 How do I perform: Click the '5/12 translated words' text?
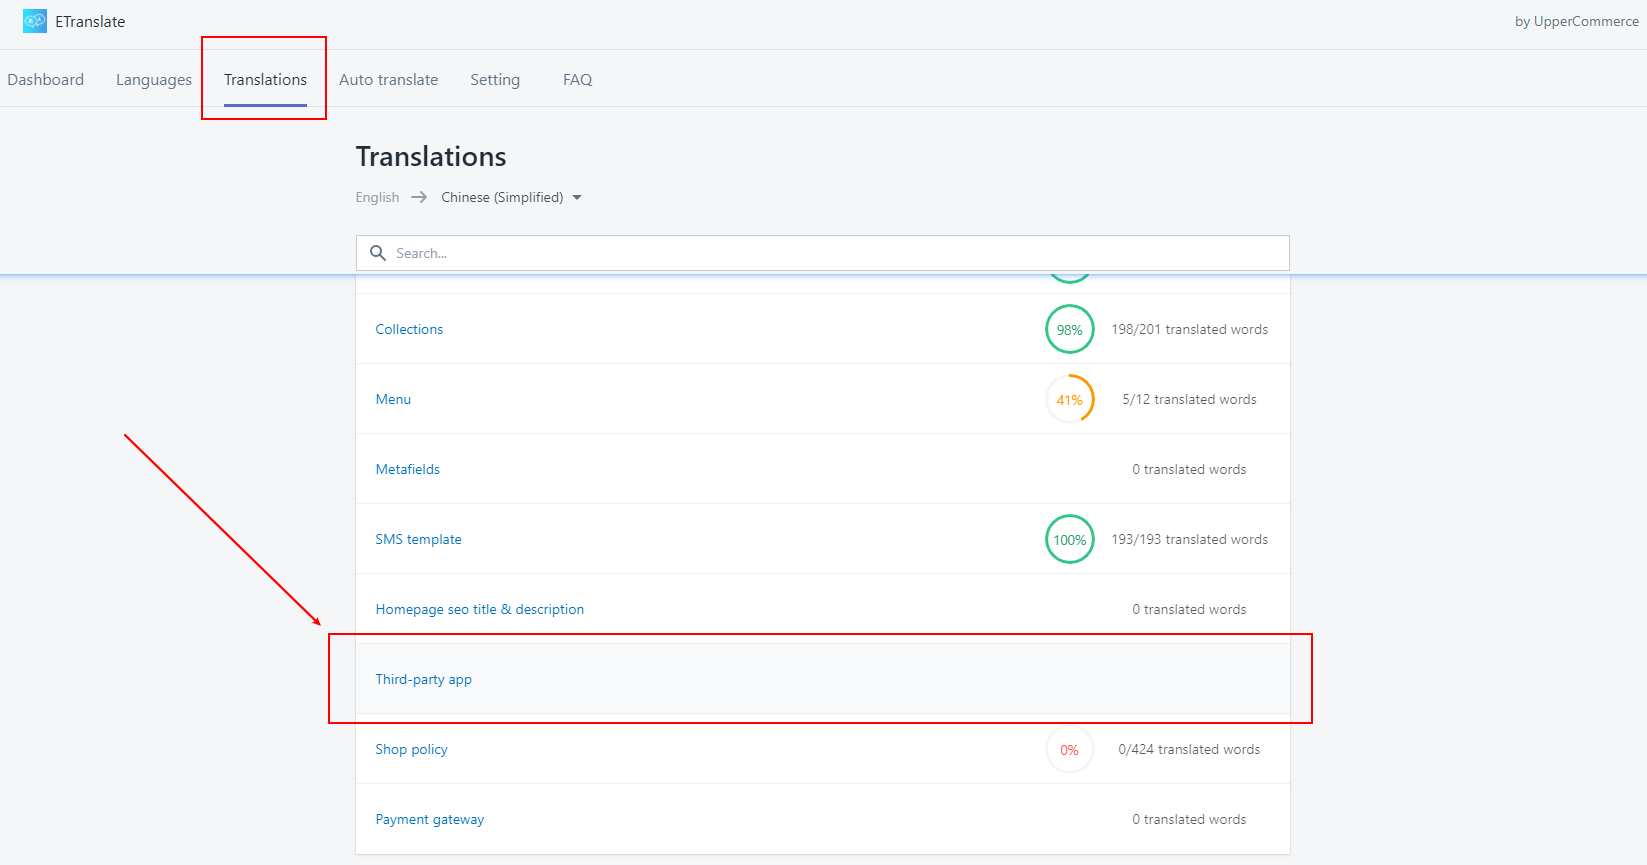coord(1189,399)
